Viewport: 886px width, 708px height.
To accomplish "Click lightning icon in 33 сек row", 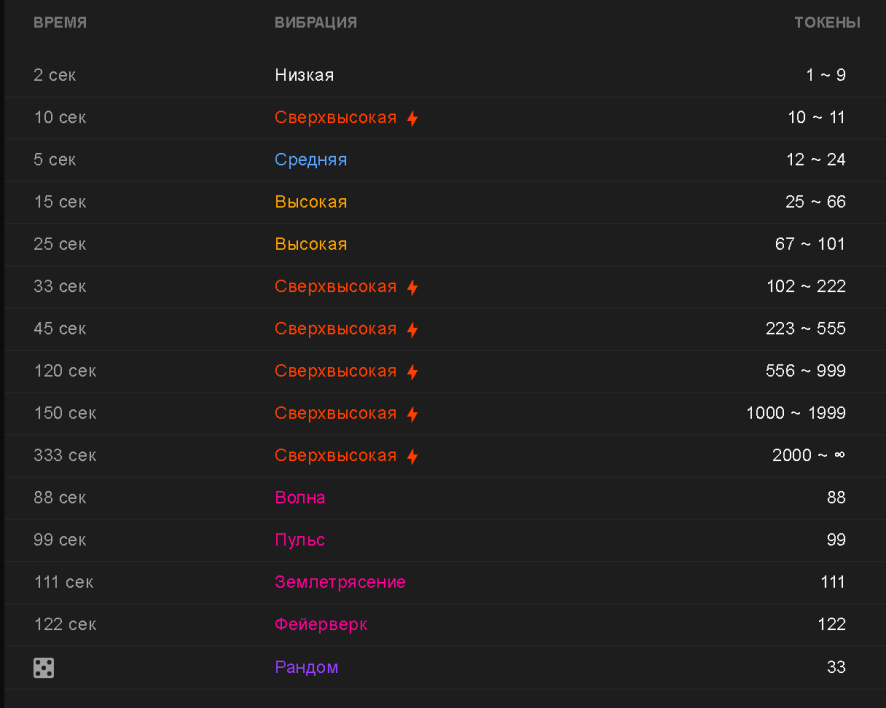I will pyautogui.click(x=412, y=287).
